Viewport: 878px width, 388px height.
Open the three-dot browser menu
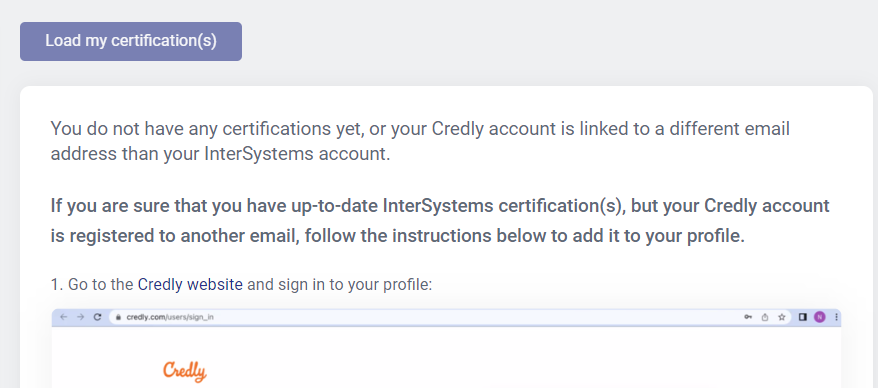pos(837,317)
